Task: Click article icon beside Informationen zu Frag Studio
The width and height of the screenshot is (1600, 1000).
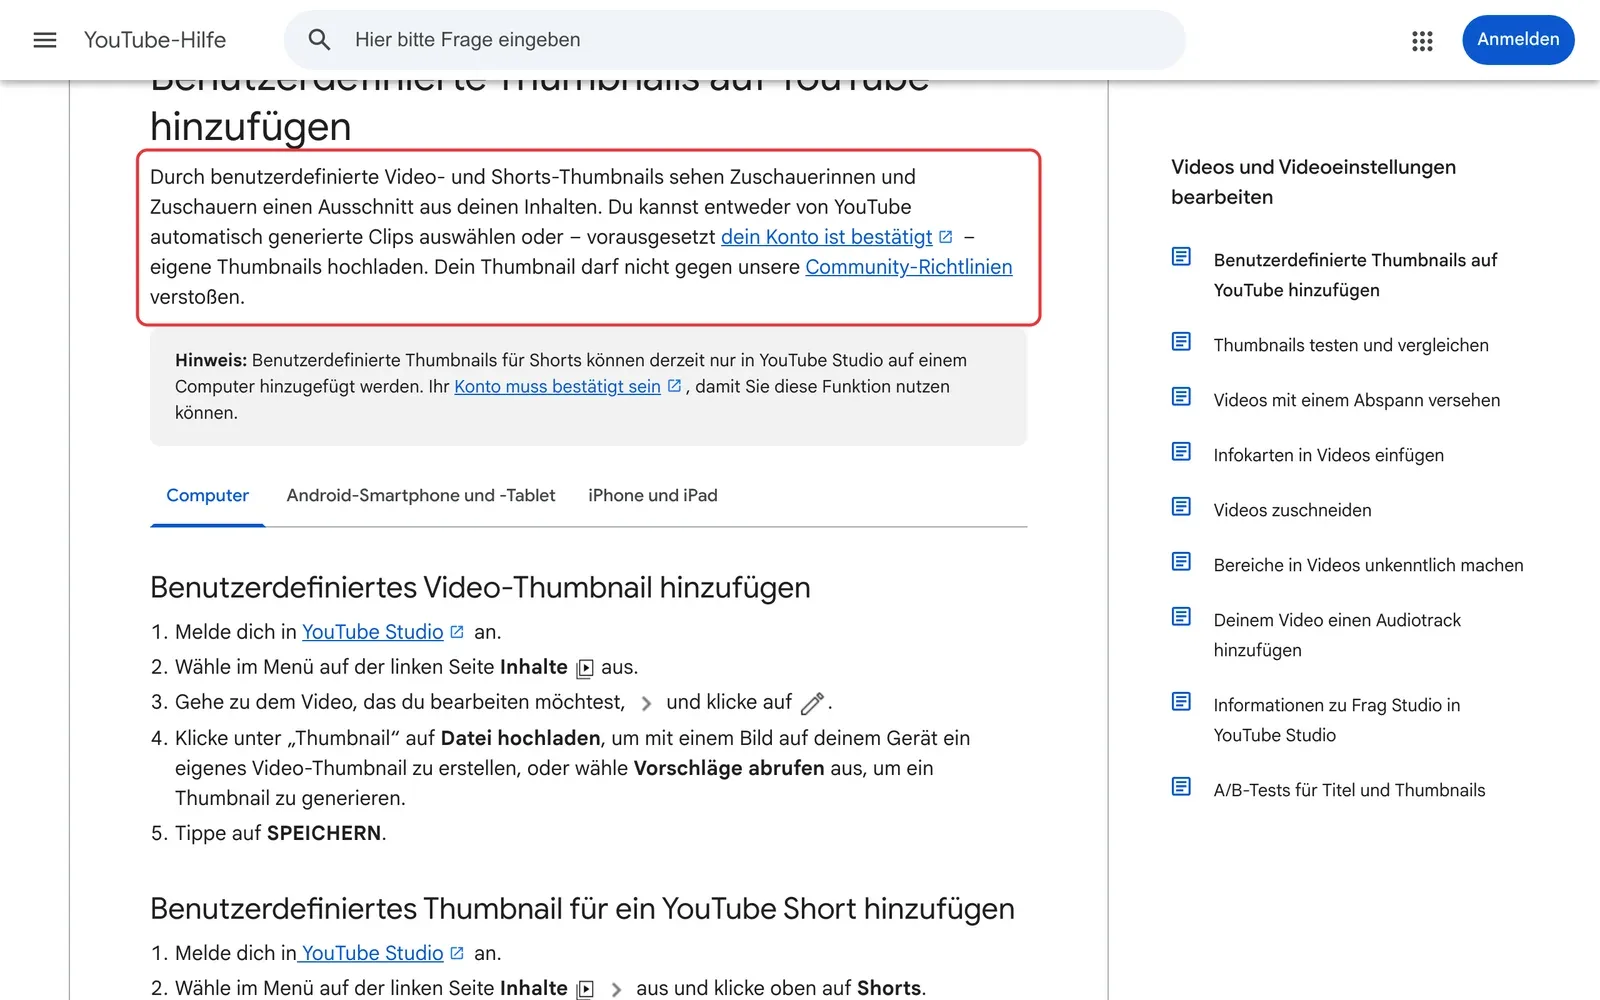Action: tap(1181, 702)
